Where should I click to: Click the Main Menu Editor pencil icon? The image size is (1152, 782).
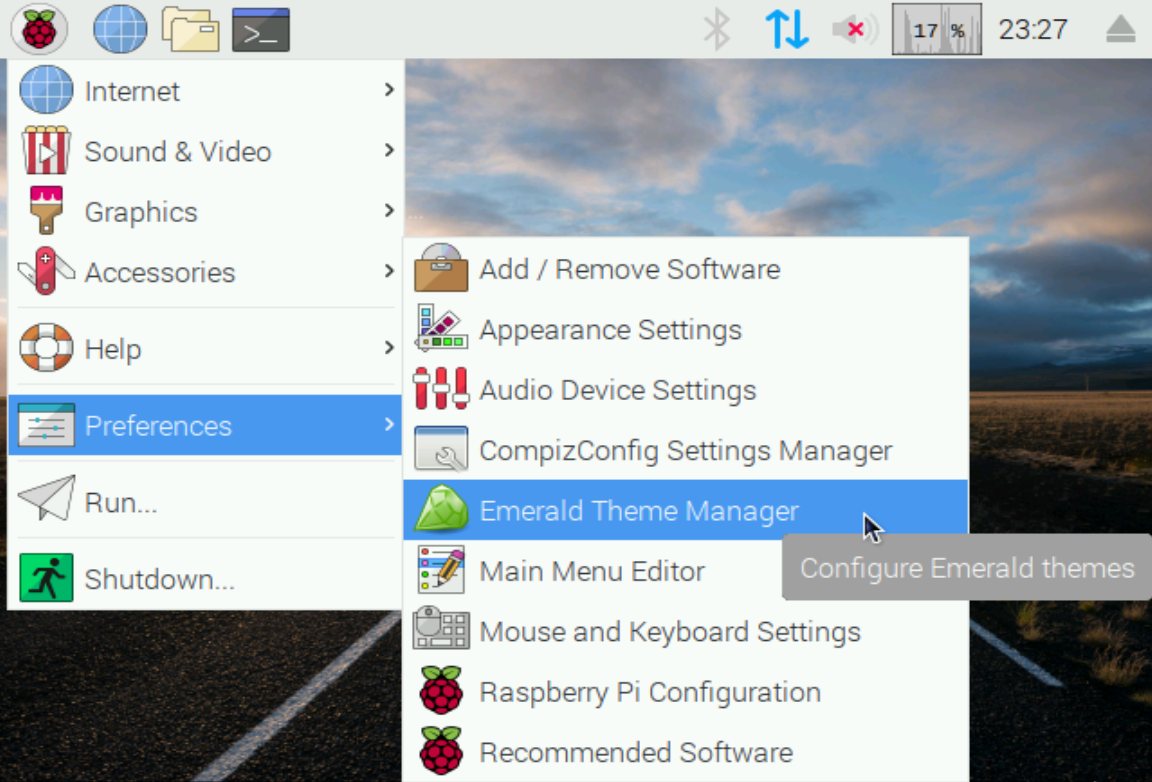(x=441, y=569)
